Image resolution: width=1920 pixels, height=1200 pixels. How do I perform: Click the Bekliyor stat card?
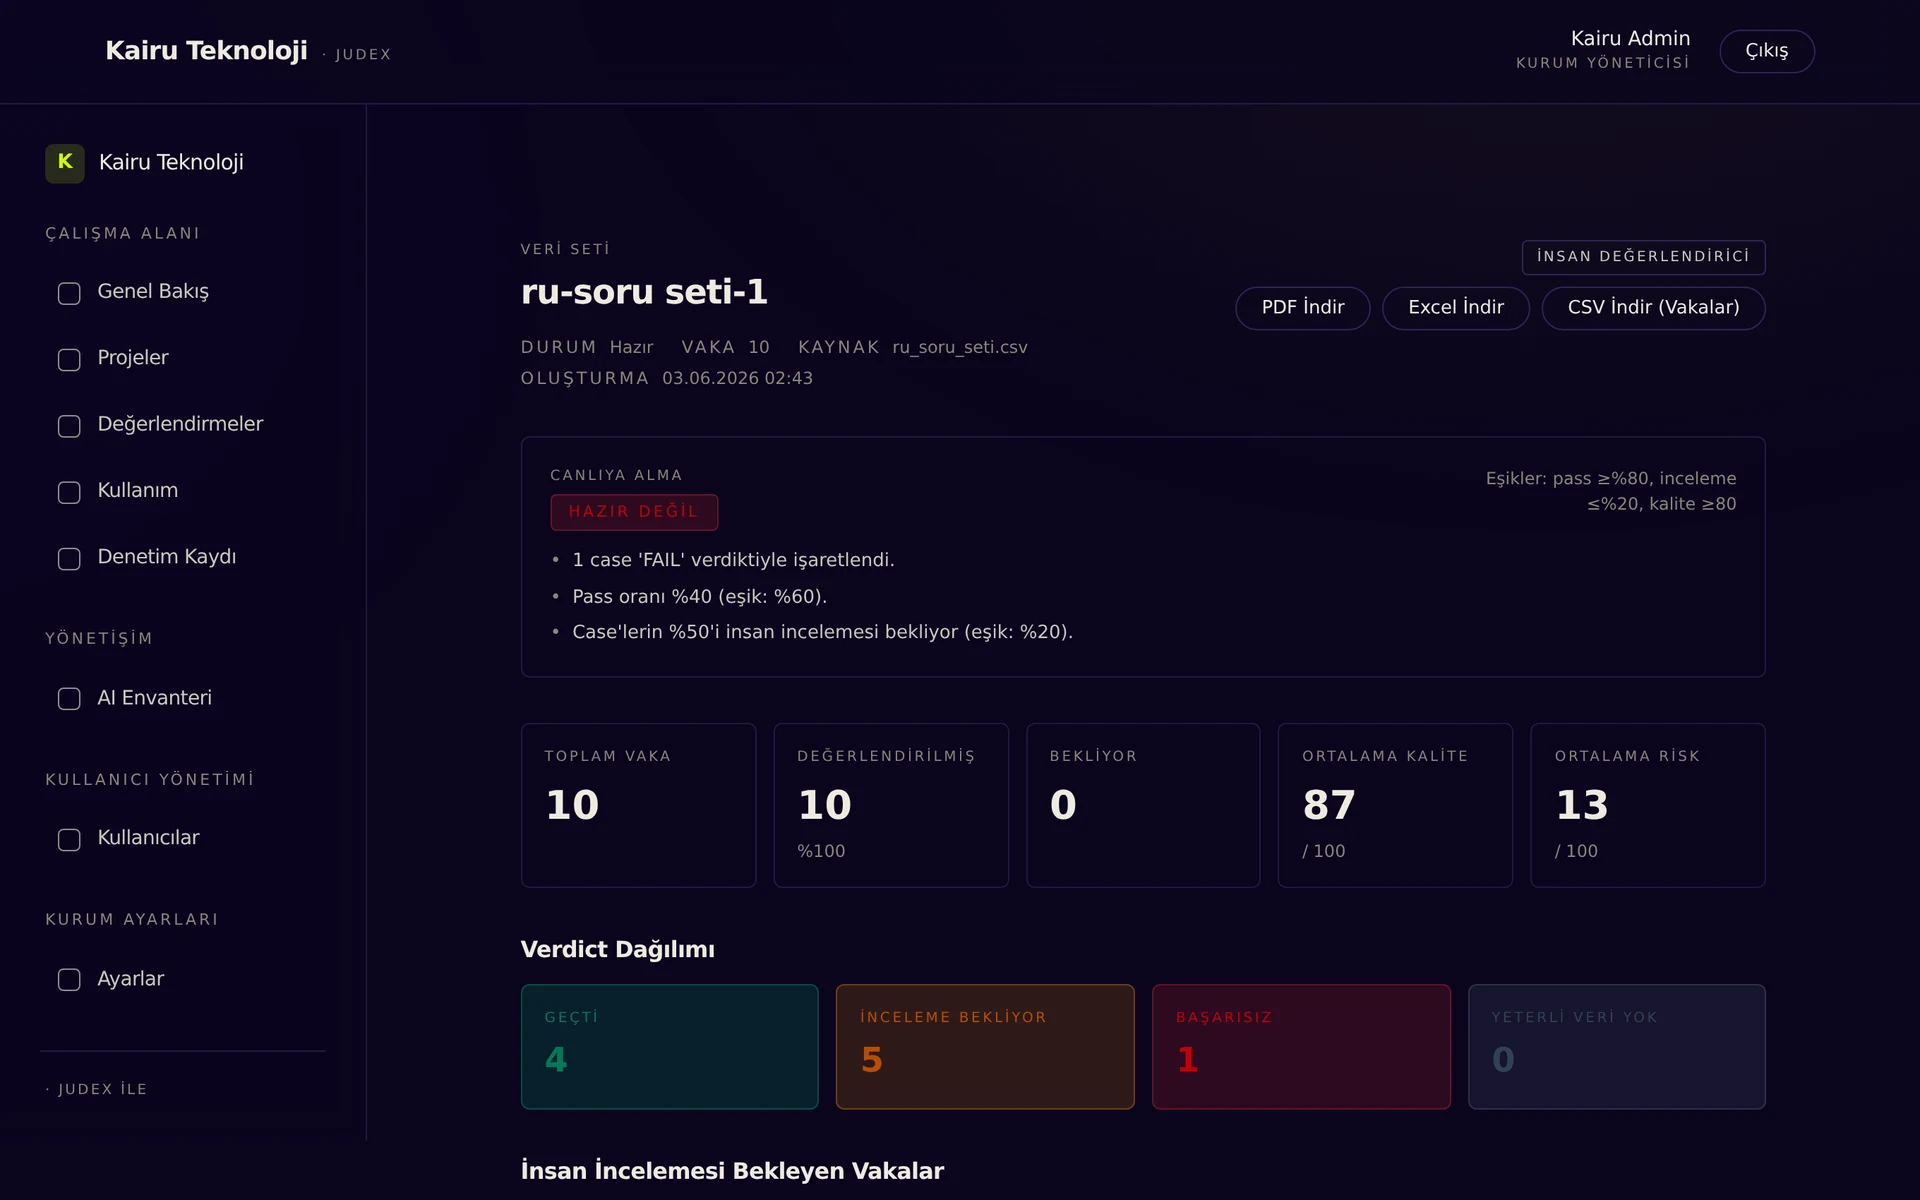[1143, 805]
